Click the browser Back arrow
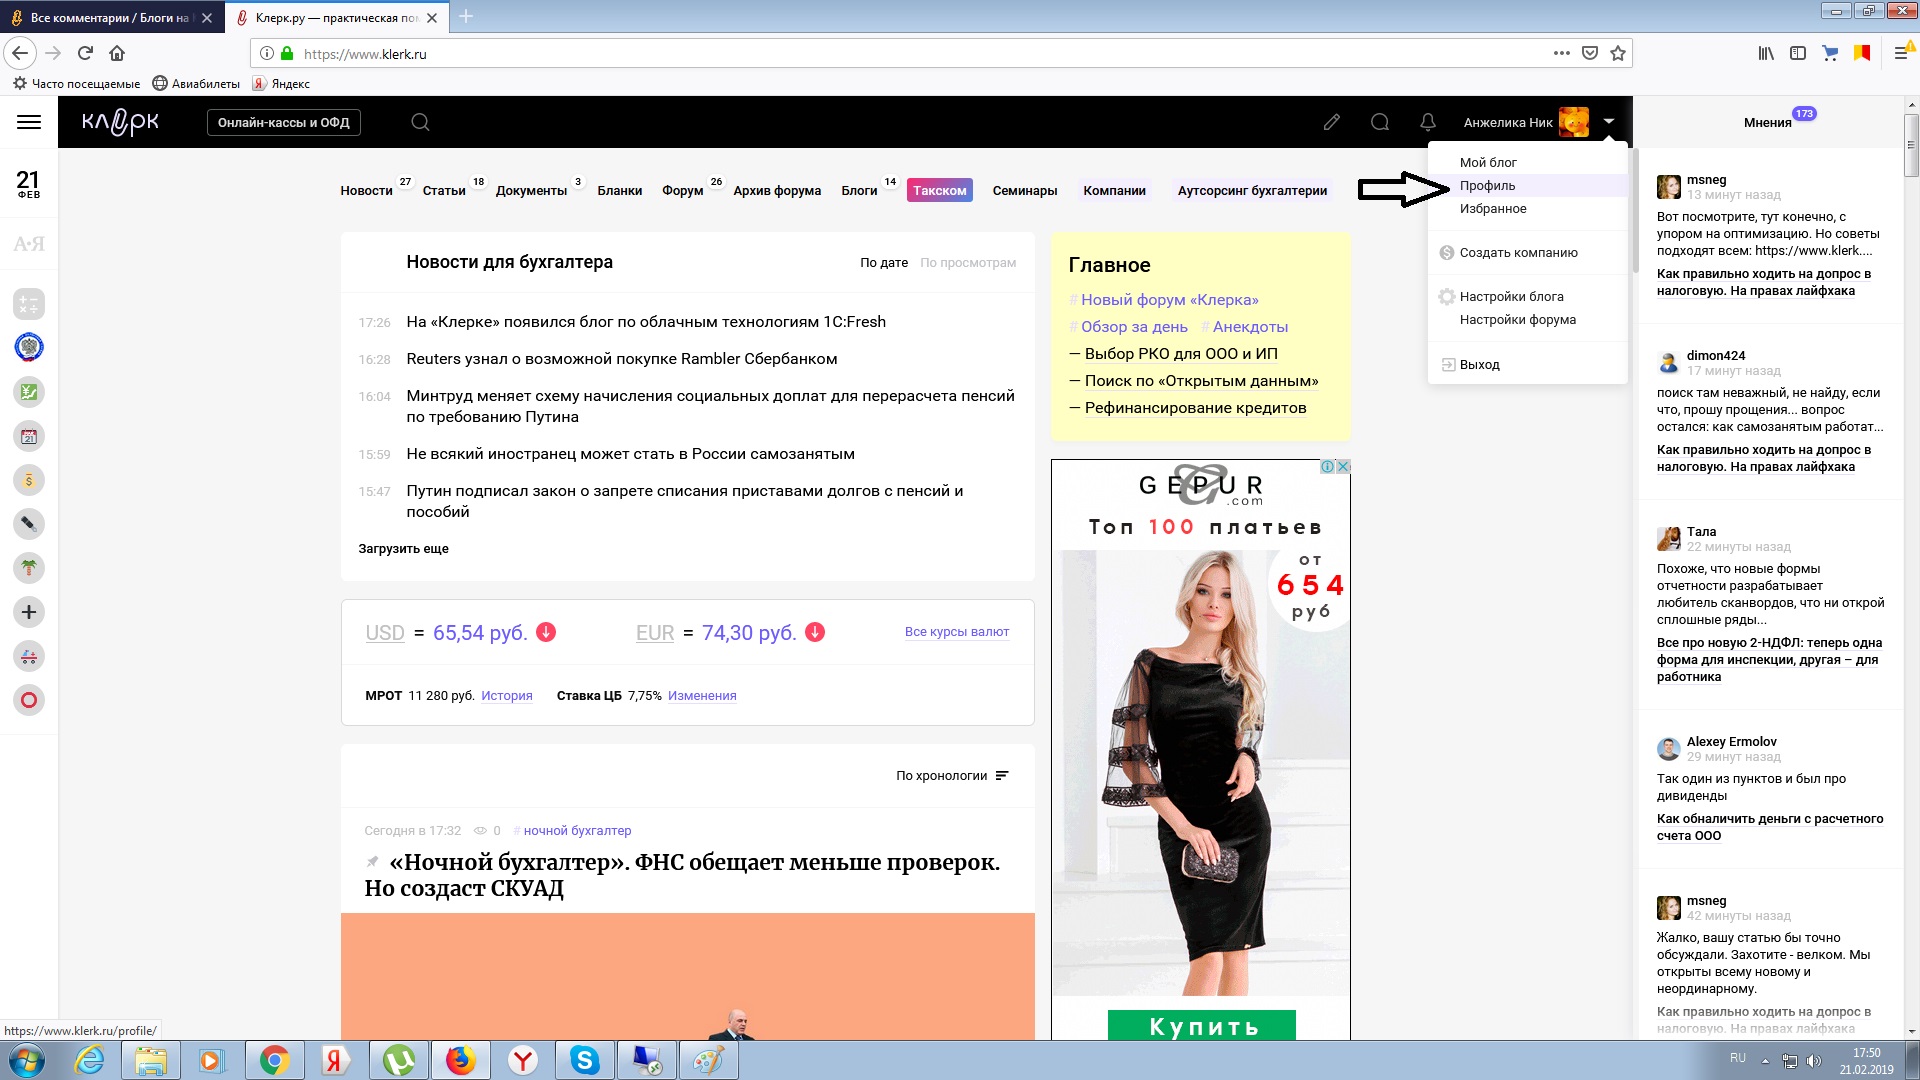Viewport: 1920px width, 1080px height. pos(20,53)
